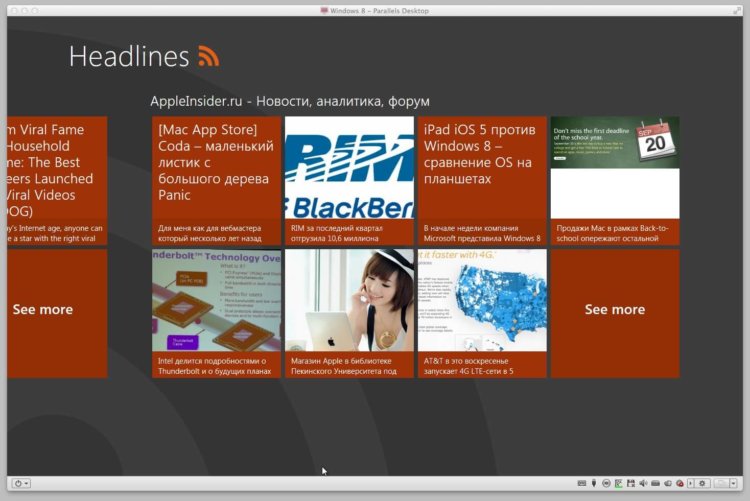Expand the folder dropdown arrow at bottom right
Screen dimensions: 750x501
(x=733, y=483)
